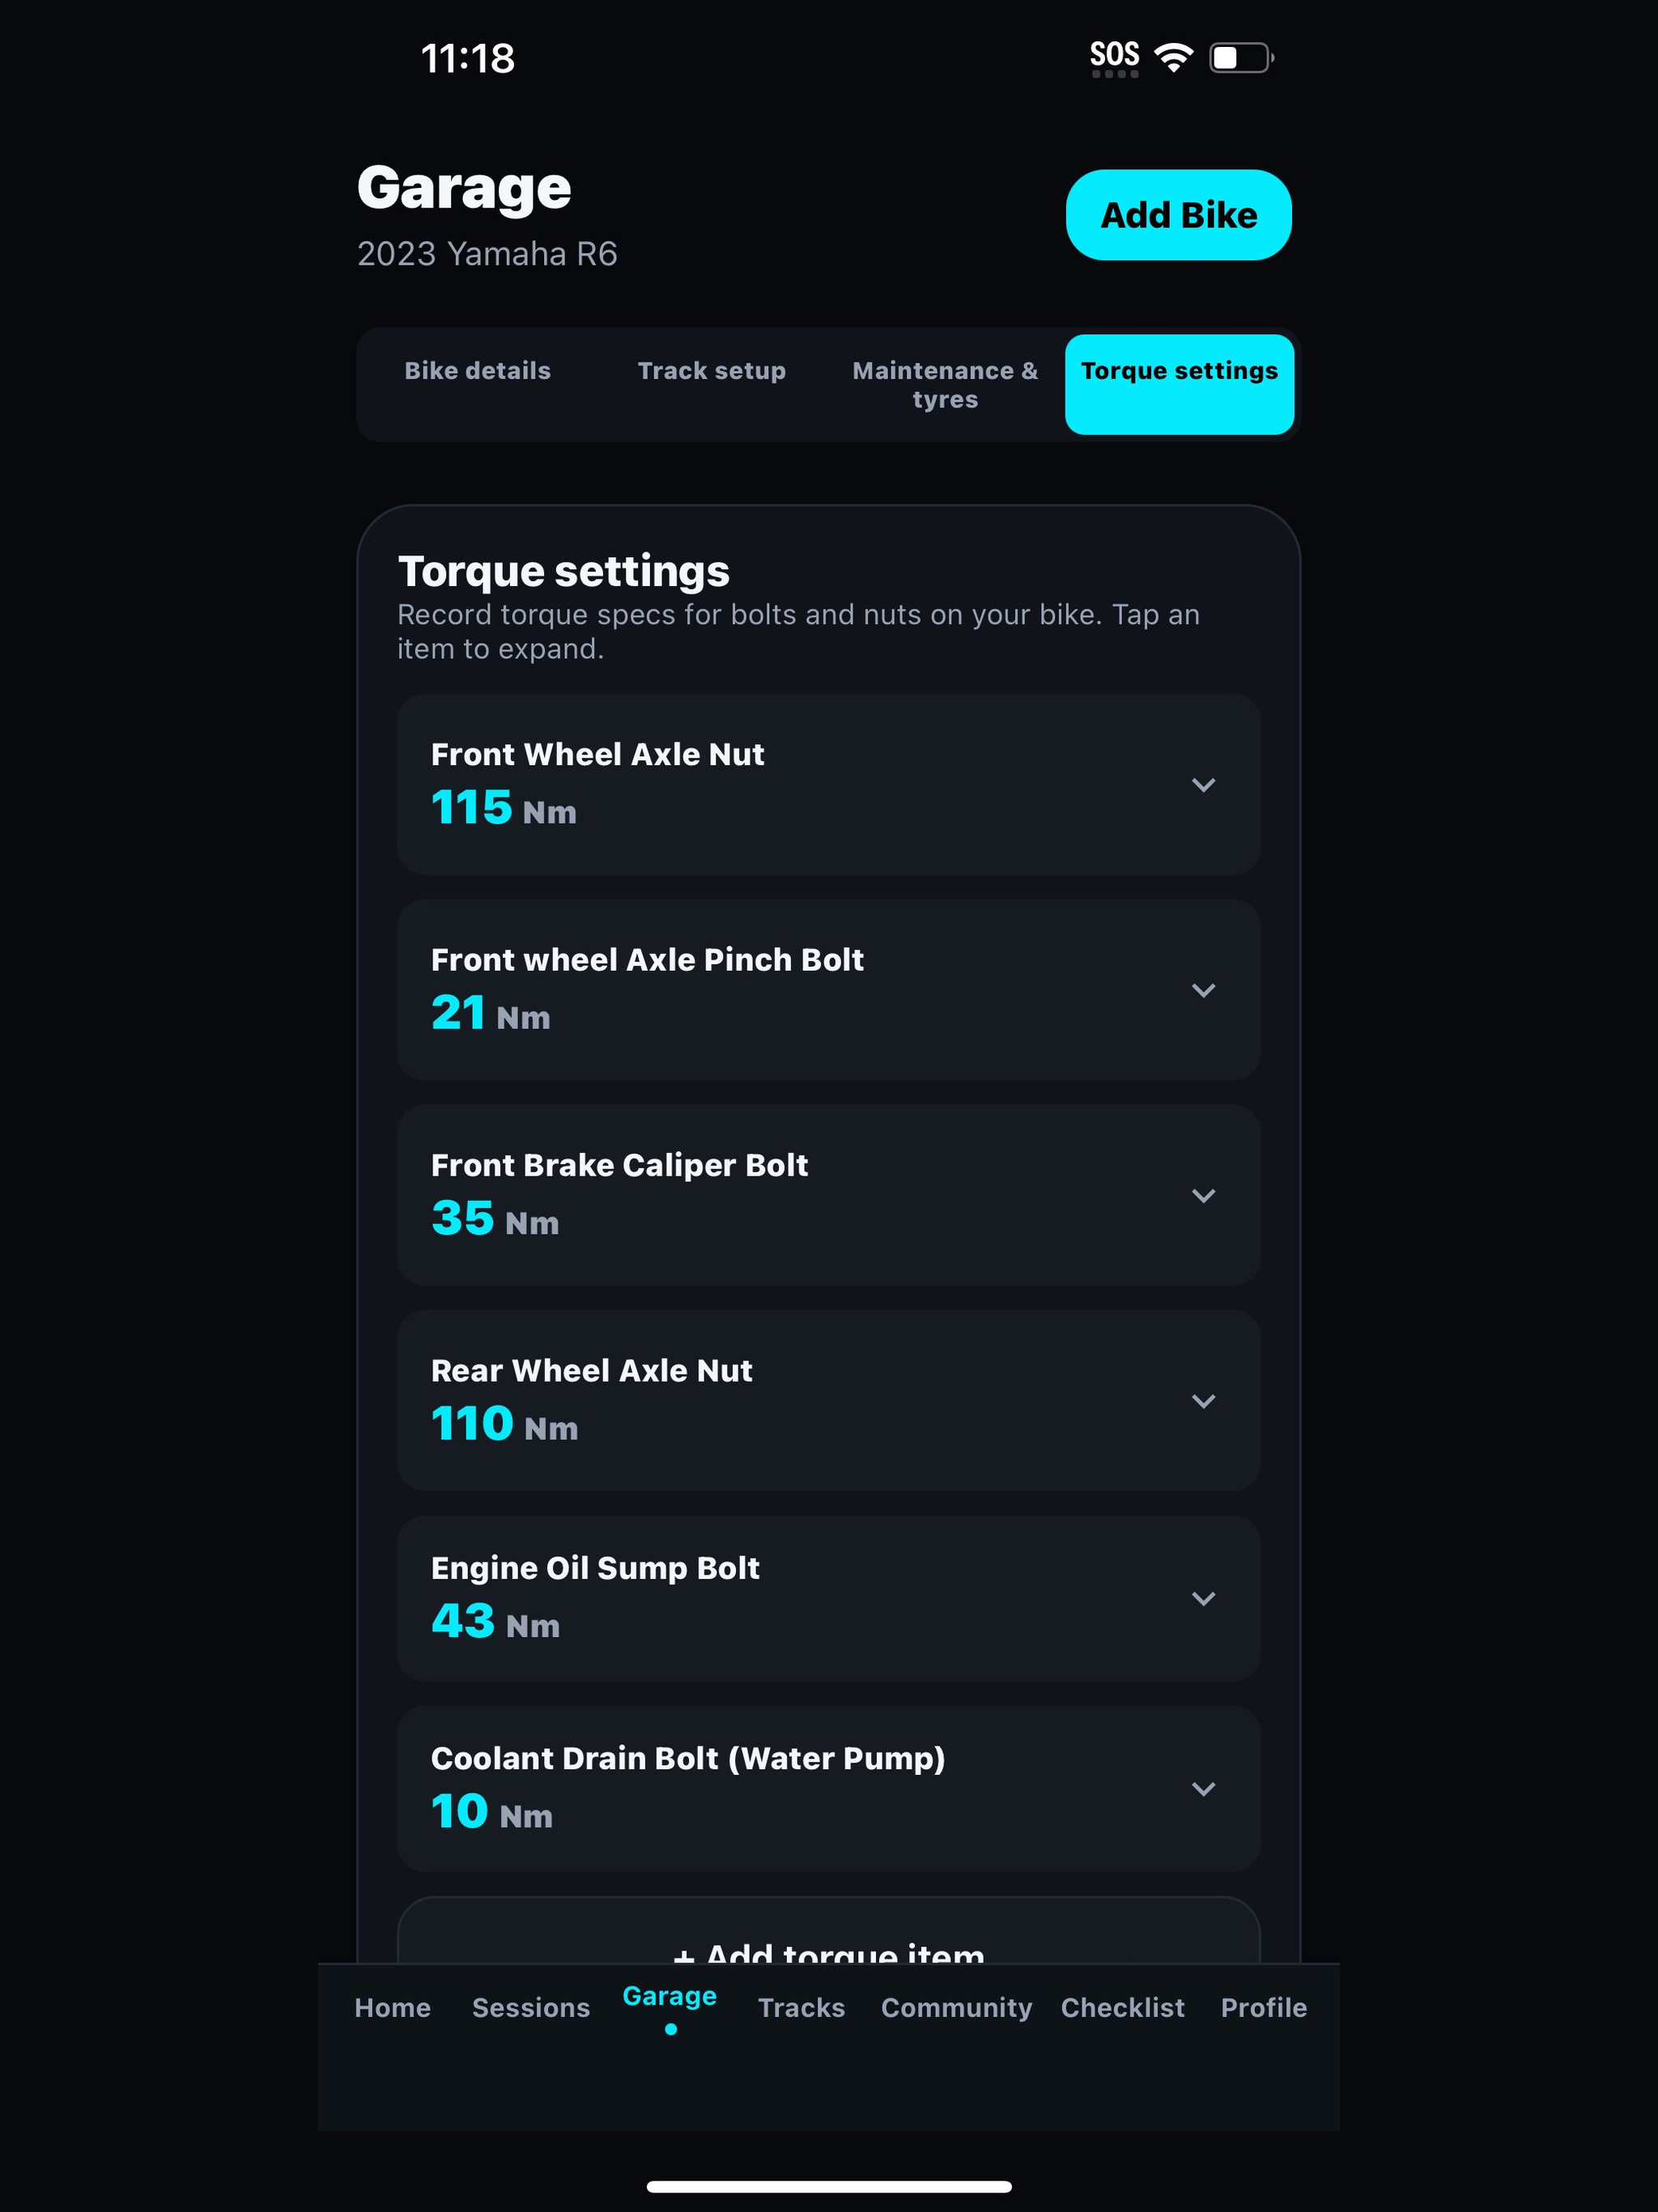
Task: Expand Engine Oil Sump Bolt chevron
Action: (1203, 1599)
